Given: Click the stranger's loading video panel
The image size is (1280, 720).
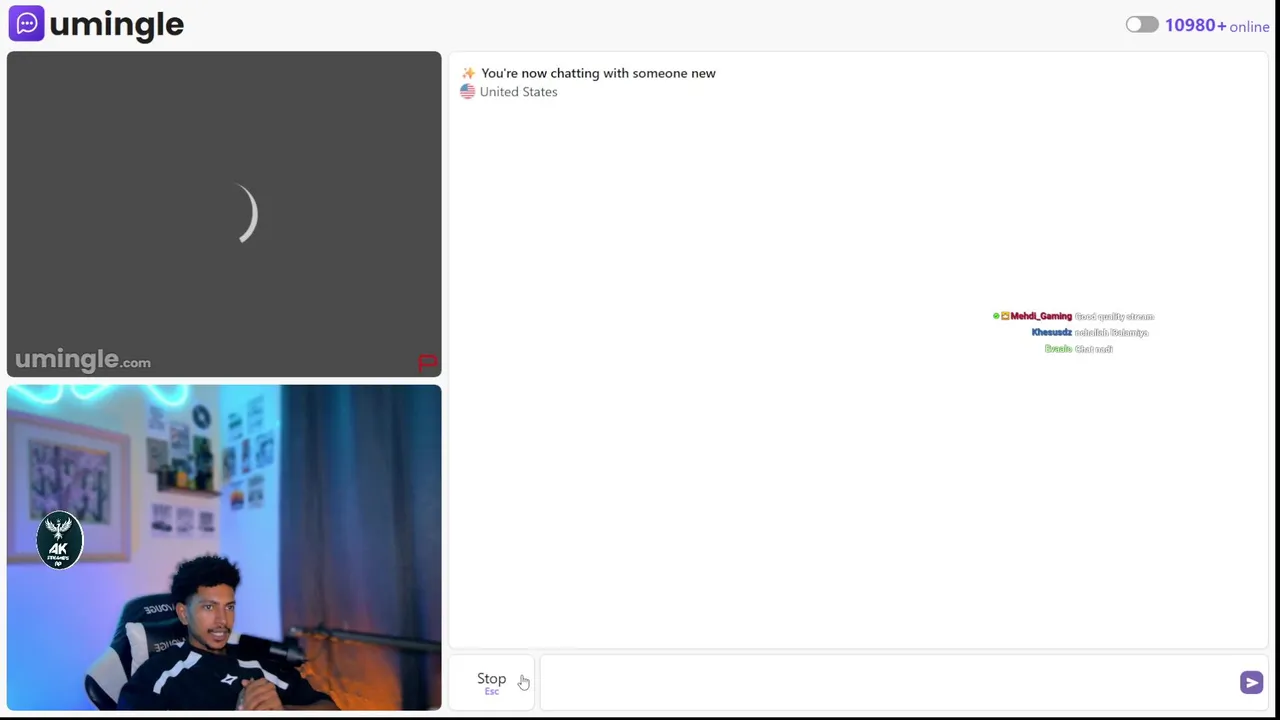Looking at the screenshot, I should (x=224, y=214).
